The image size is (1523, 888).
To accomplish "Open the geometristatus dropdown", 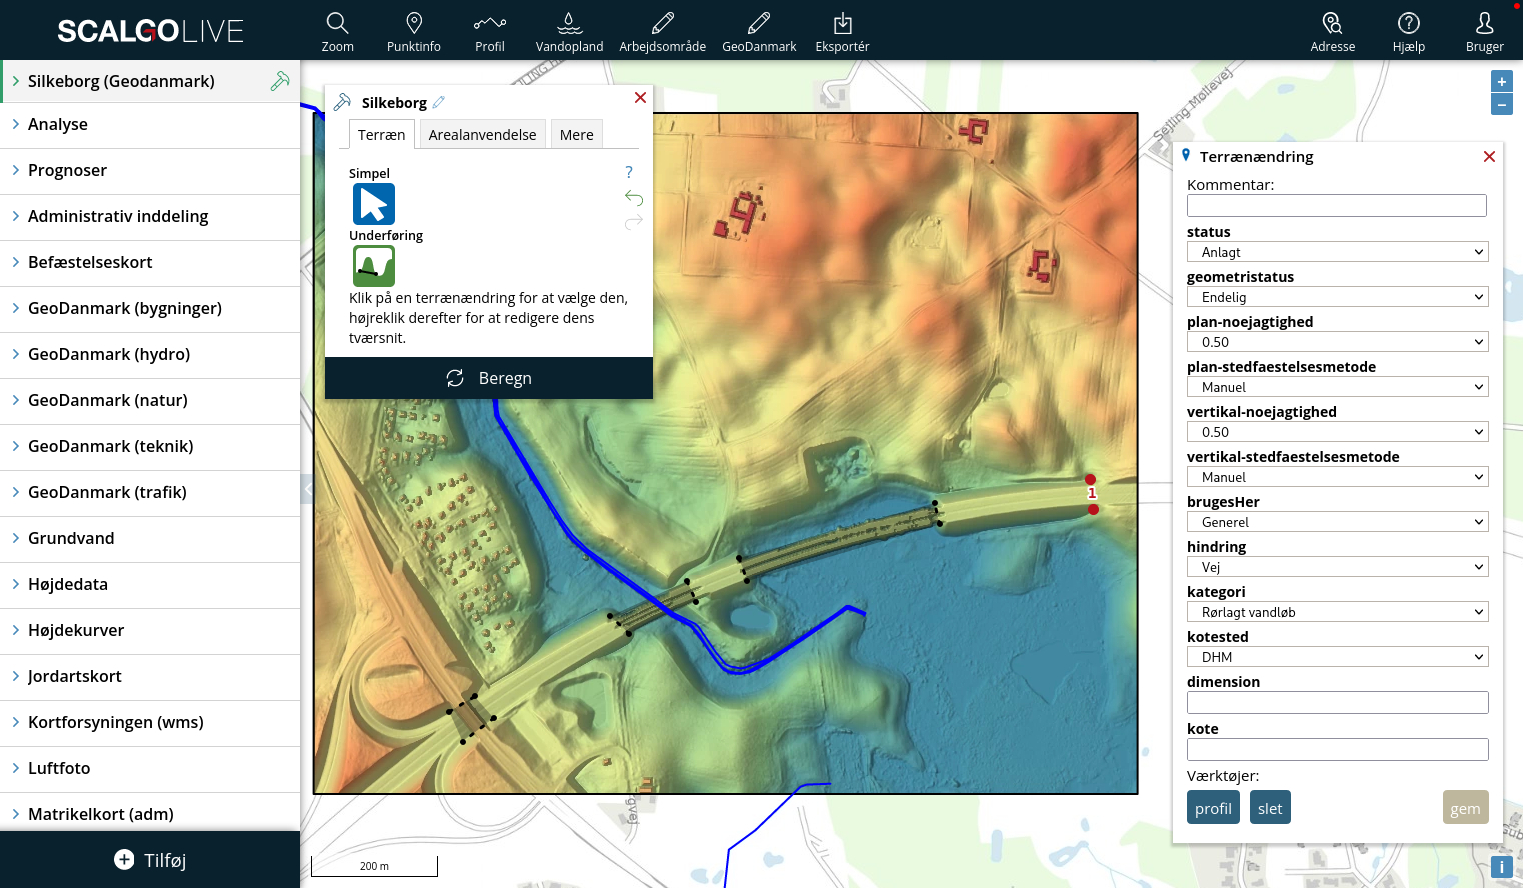I will [x=1337, y=297].
